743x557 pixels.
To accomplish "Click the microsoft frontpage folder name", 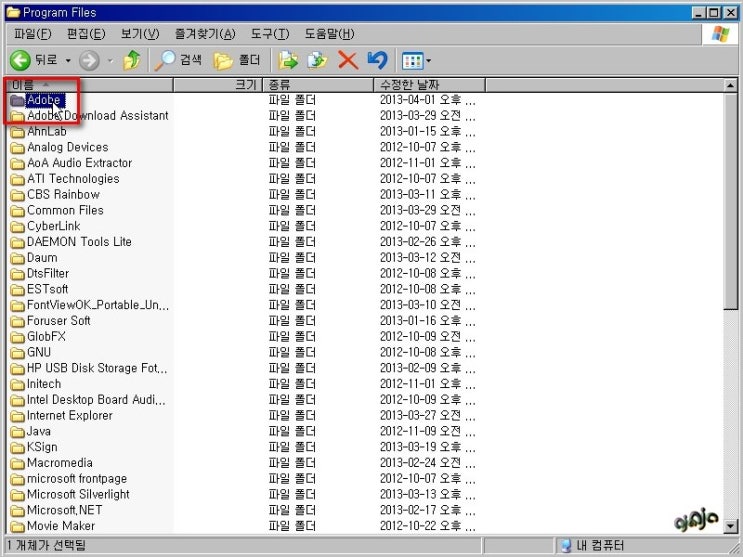I will [77, 478].
